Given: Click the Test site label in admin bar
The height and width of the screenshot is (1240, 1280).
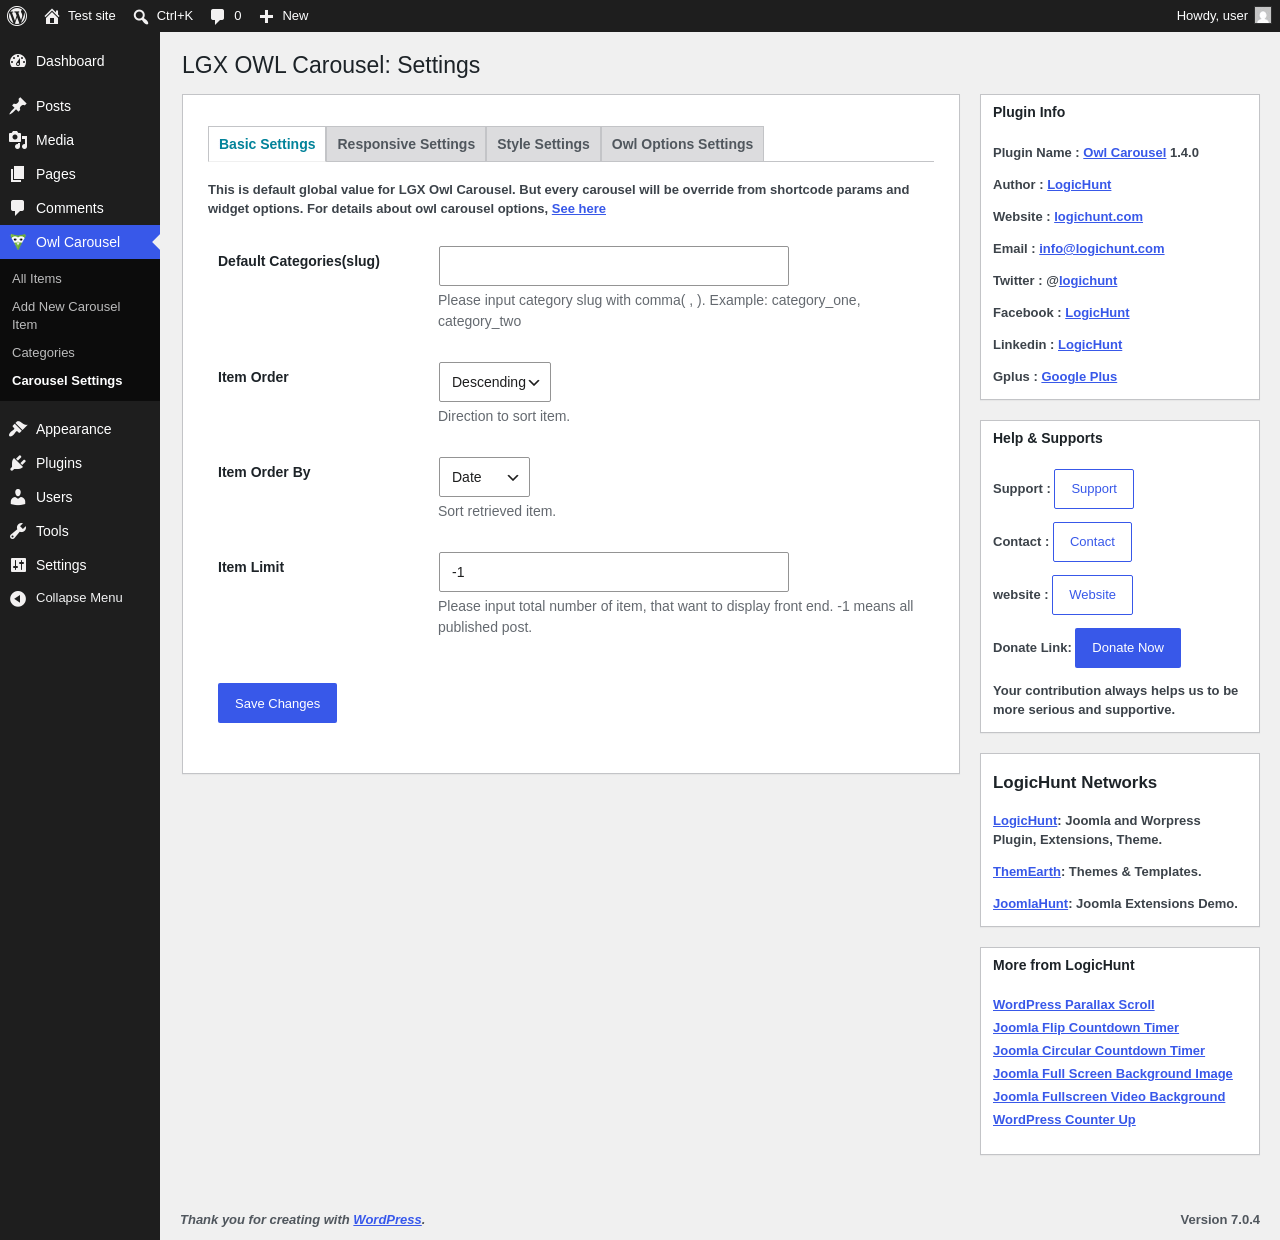Looking at the screenshot, I should pyautogui.click(x=92, y=16).
